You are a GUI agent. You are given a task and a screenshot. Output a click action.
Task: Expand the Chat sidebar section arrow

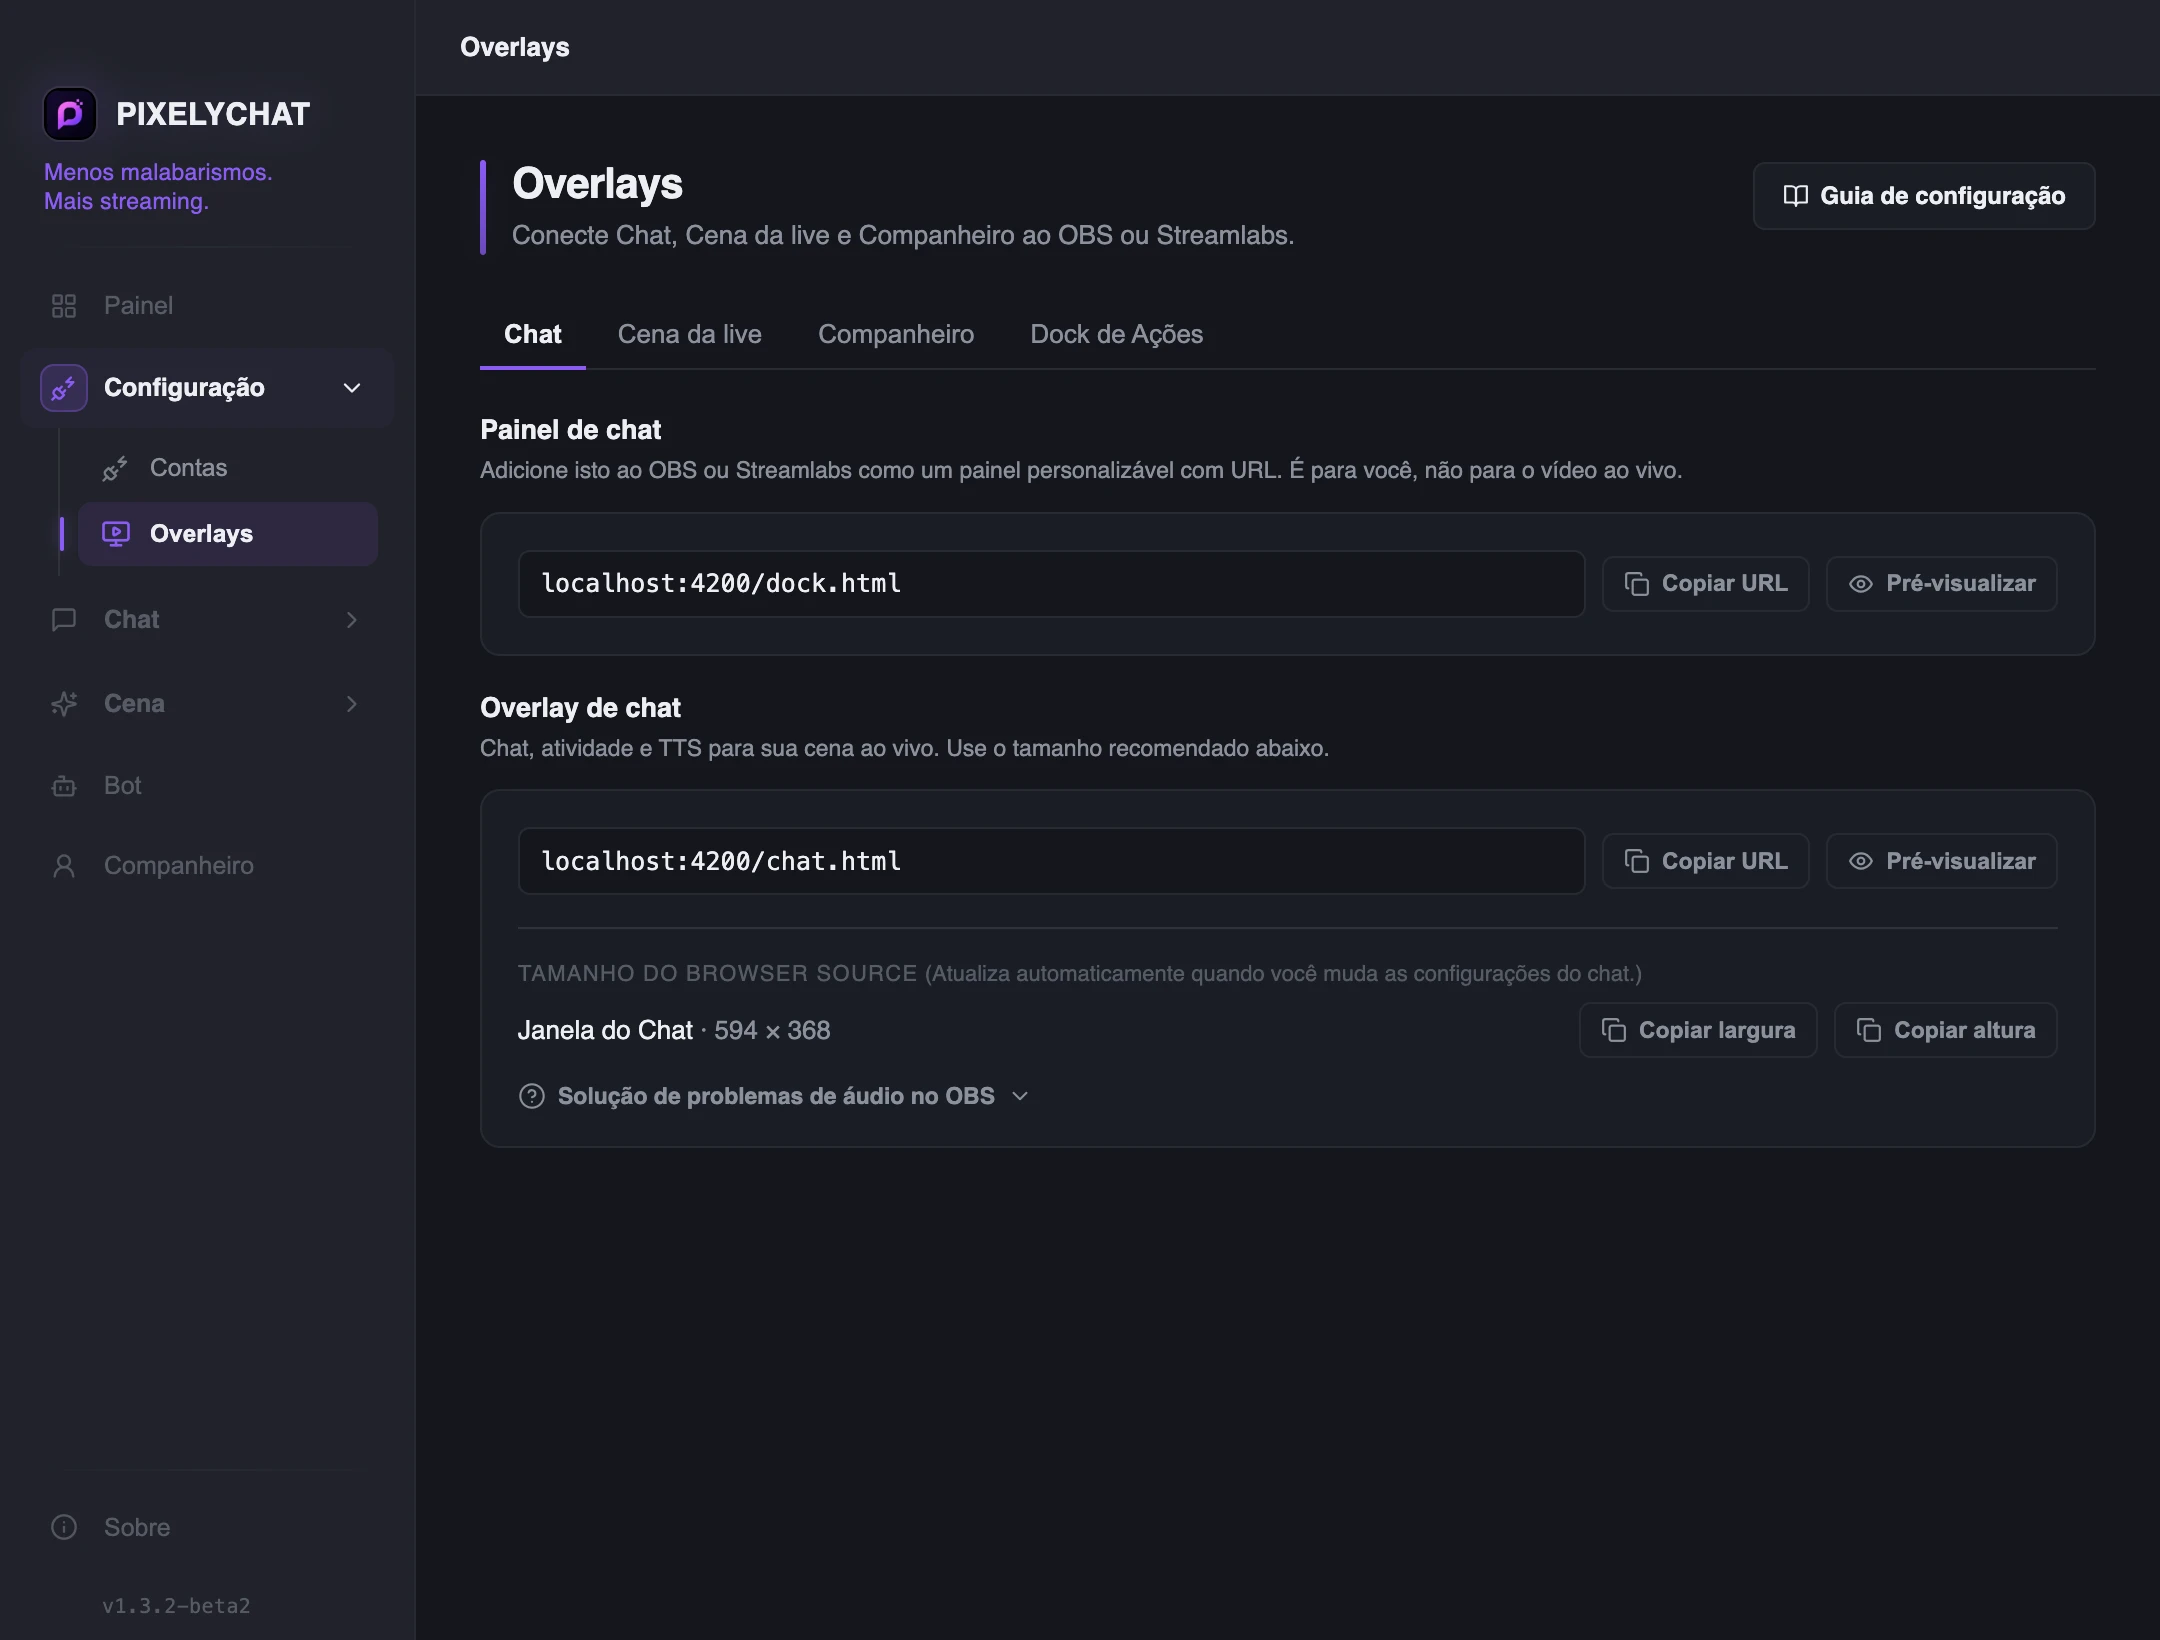click(352, 620)
